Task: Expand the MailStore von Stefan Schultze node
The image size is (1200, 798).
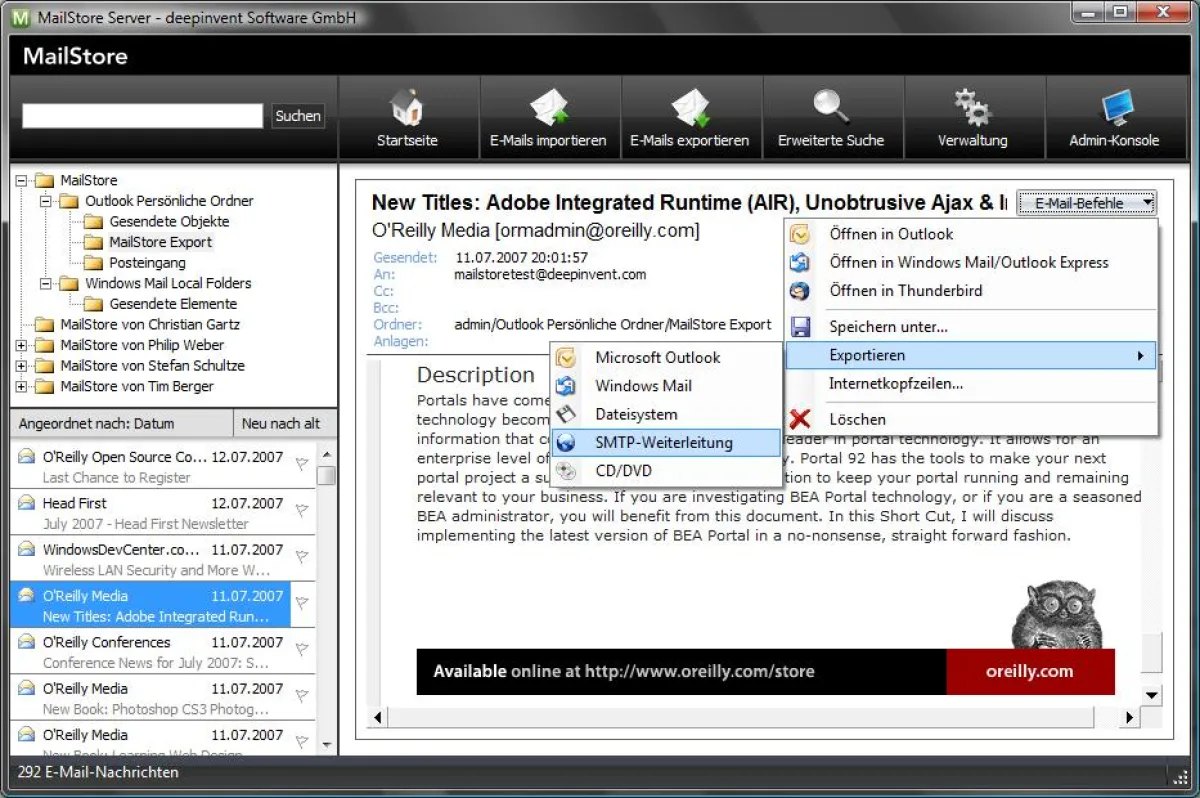Action: click(20, 365)
